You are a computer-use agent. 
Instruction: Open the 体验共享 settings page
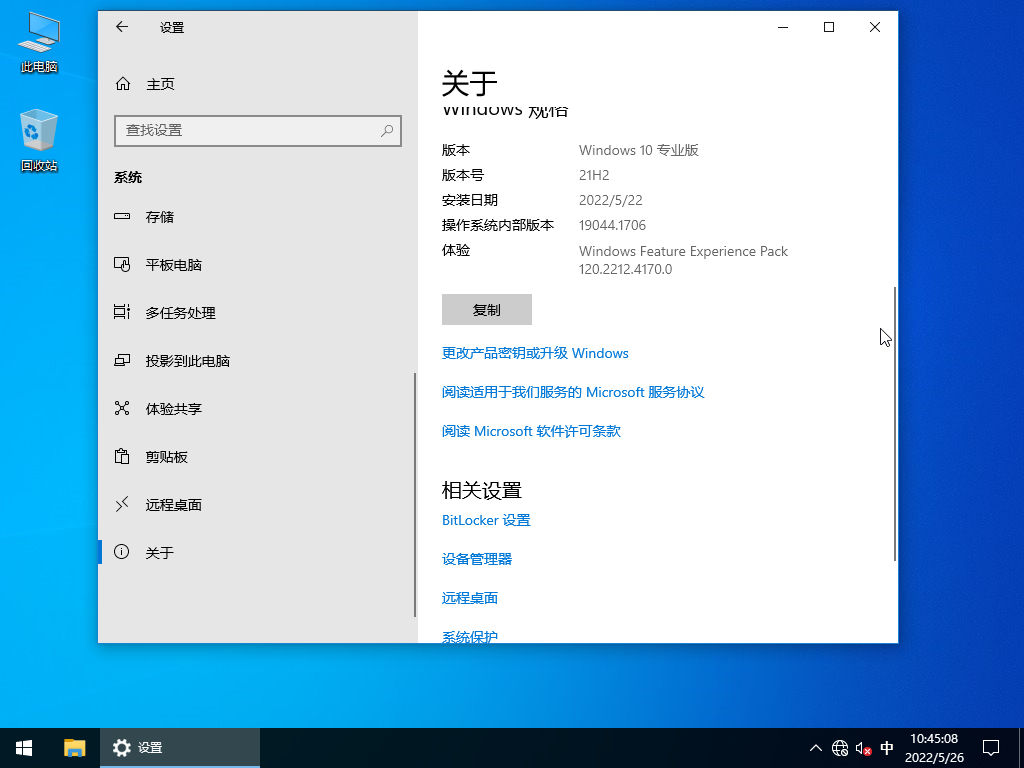(174, 408)
